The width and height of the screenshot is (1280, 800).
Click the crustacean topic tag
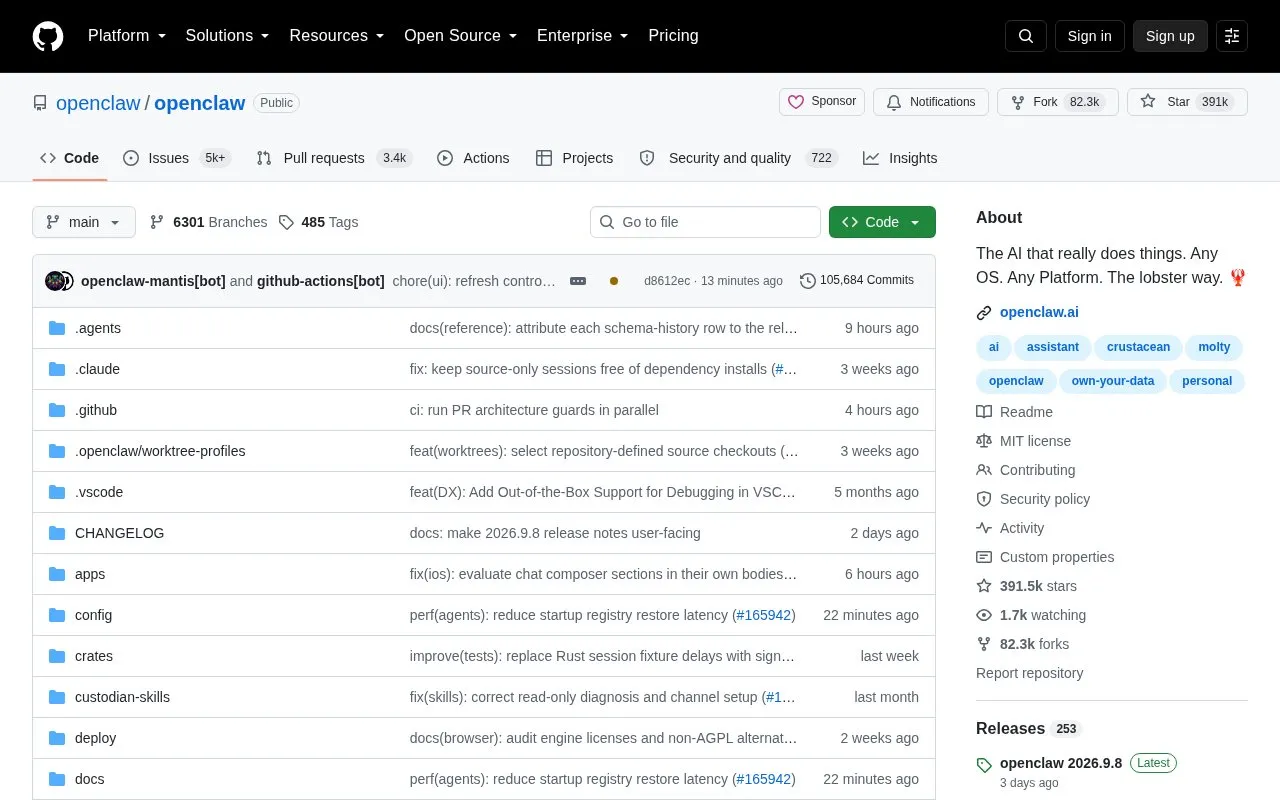pos(1138,347)
